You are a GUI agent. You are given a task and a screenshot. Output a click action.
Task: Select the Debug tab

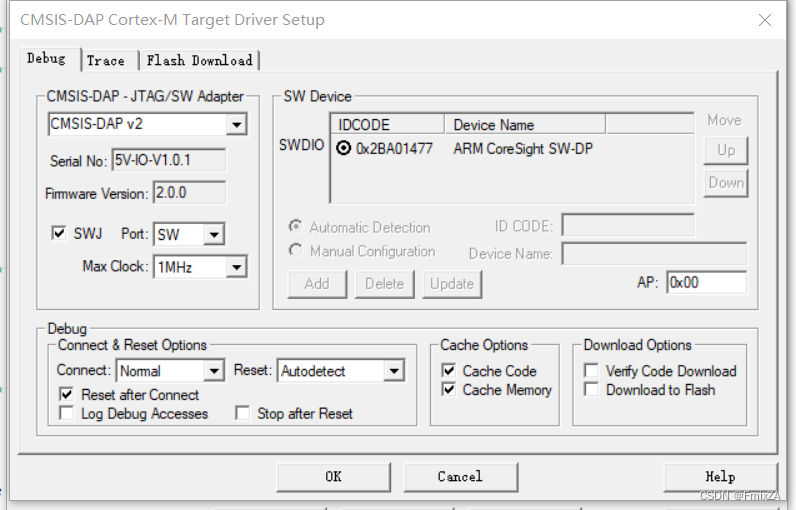(x=47, y=59)
